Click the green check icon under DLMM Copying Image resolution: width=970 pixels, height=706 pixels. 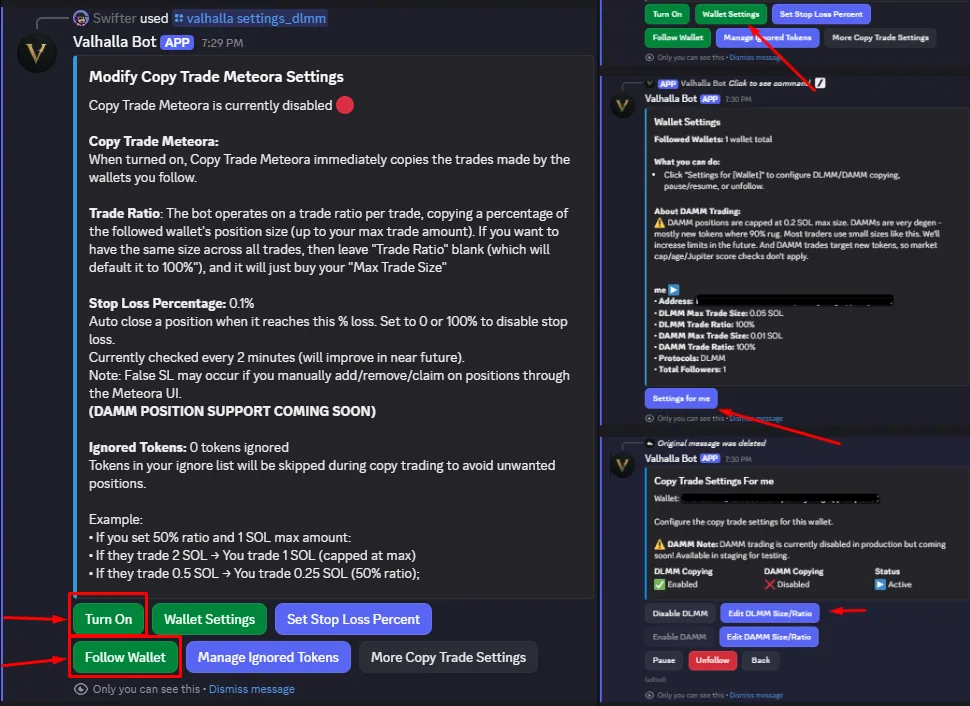pos(659,584)
